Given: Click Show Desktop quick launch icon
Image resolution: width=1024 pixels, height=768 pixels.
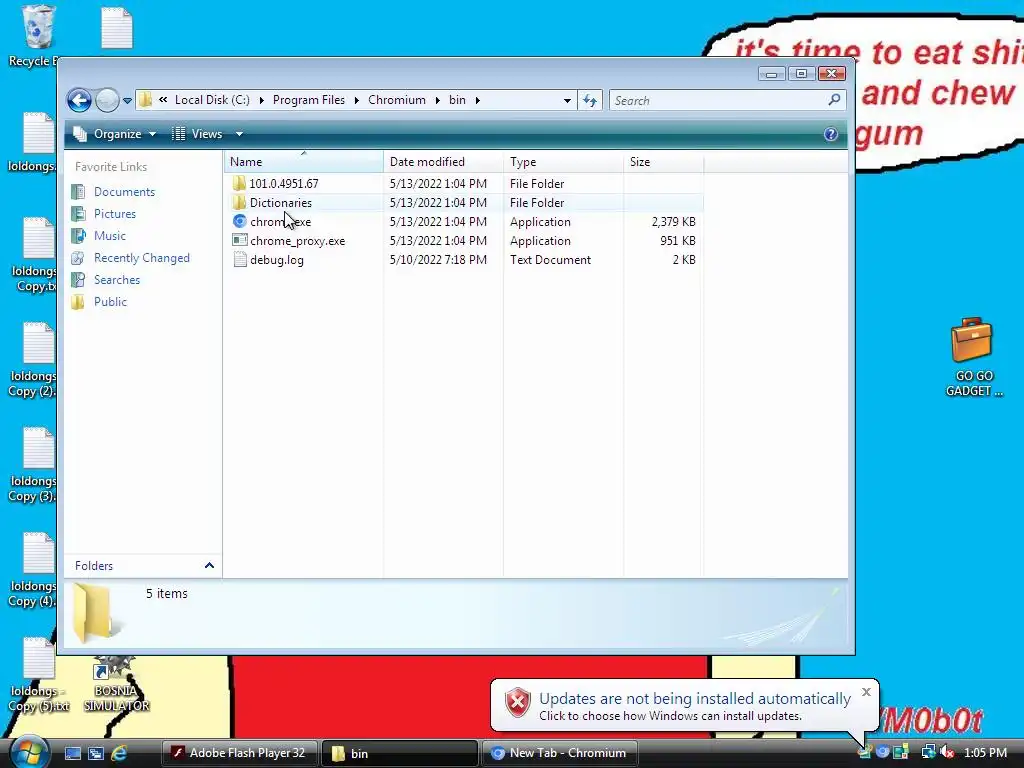Looking at the screenshot, I should (72, 753).
